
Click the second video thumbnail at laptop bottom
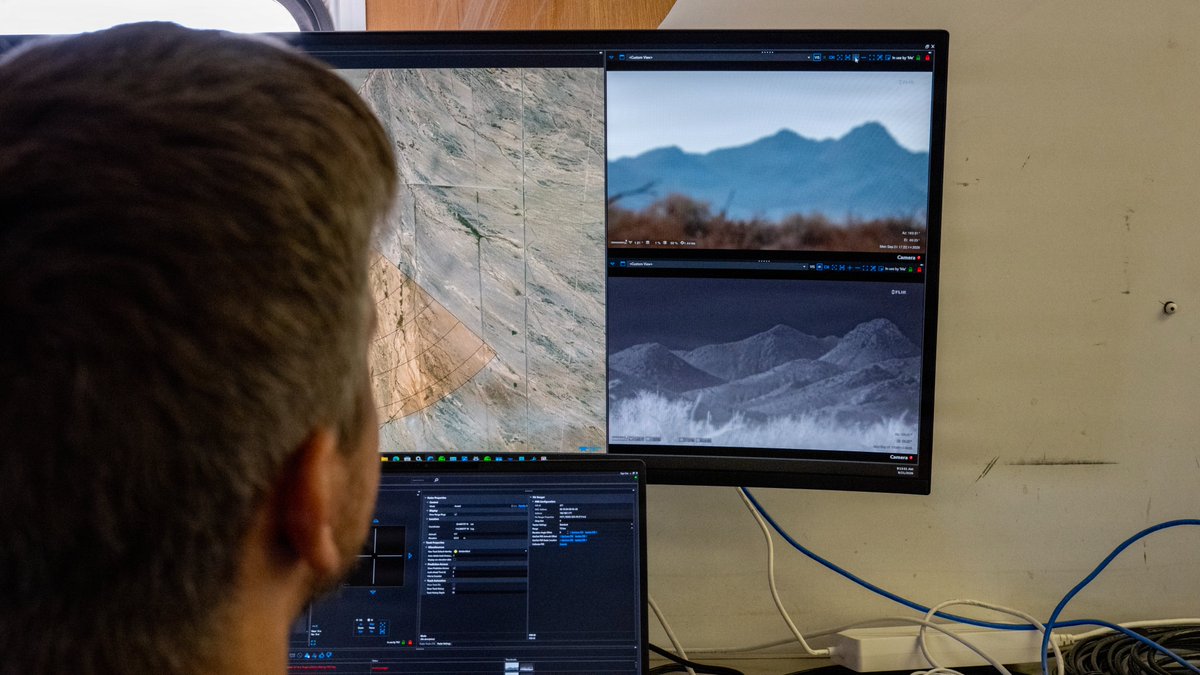[526, 668]
